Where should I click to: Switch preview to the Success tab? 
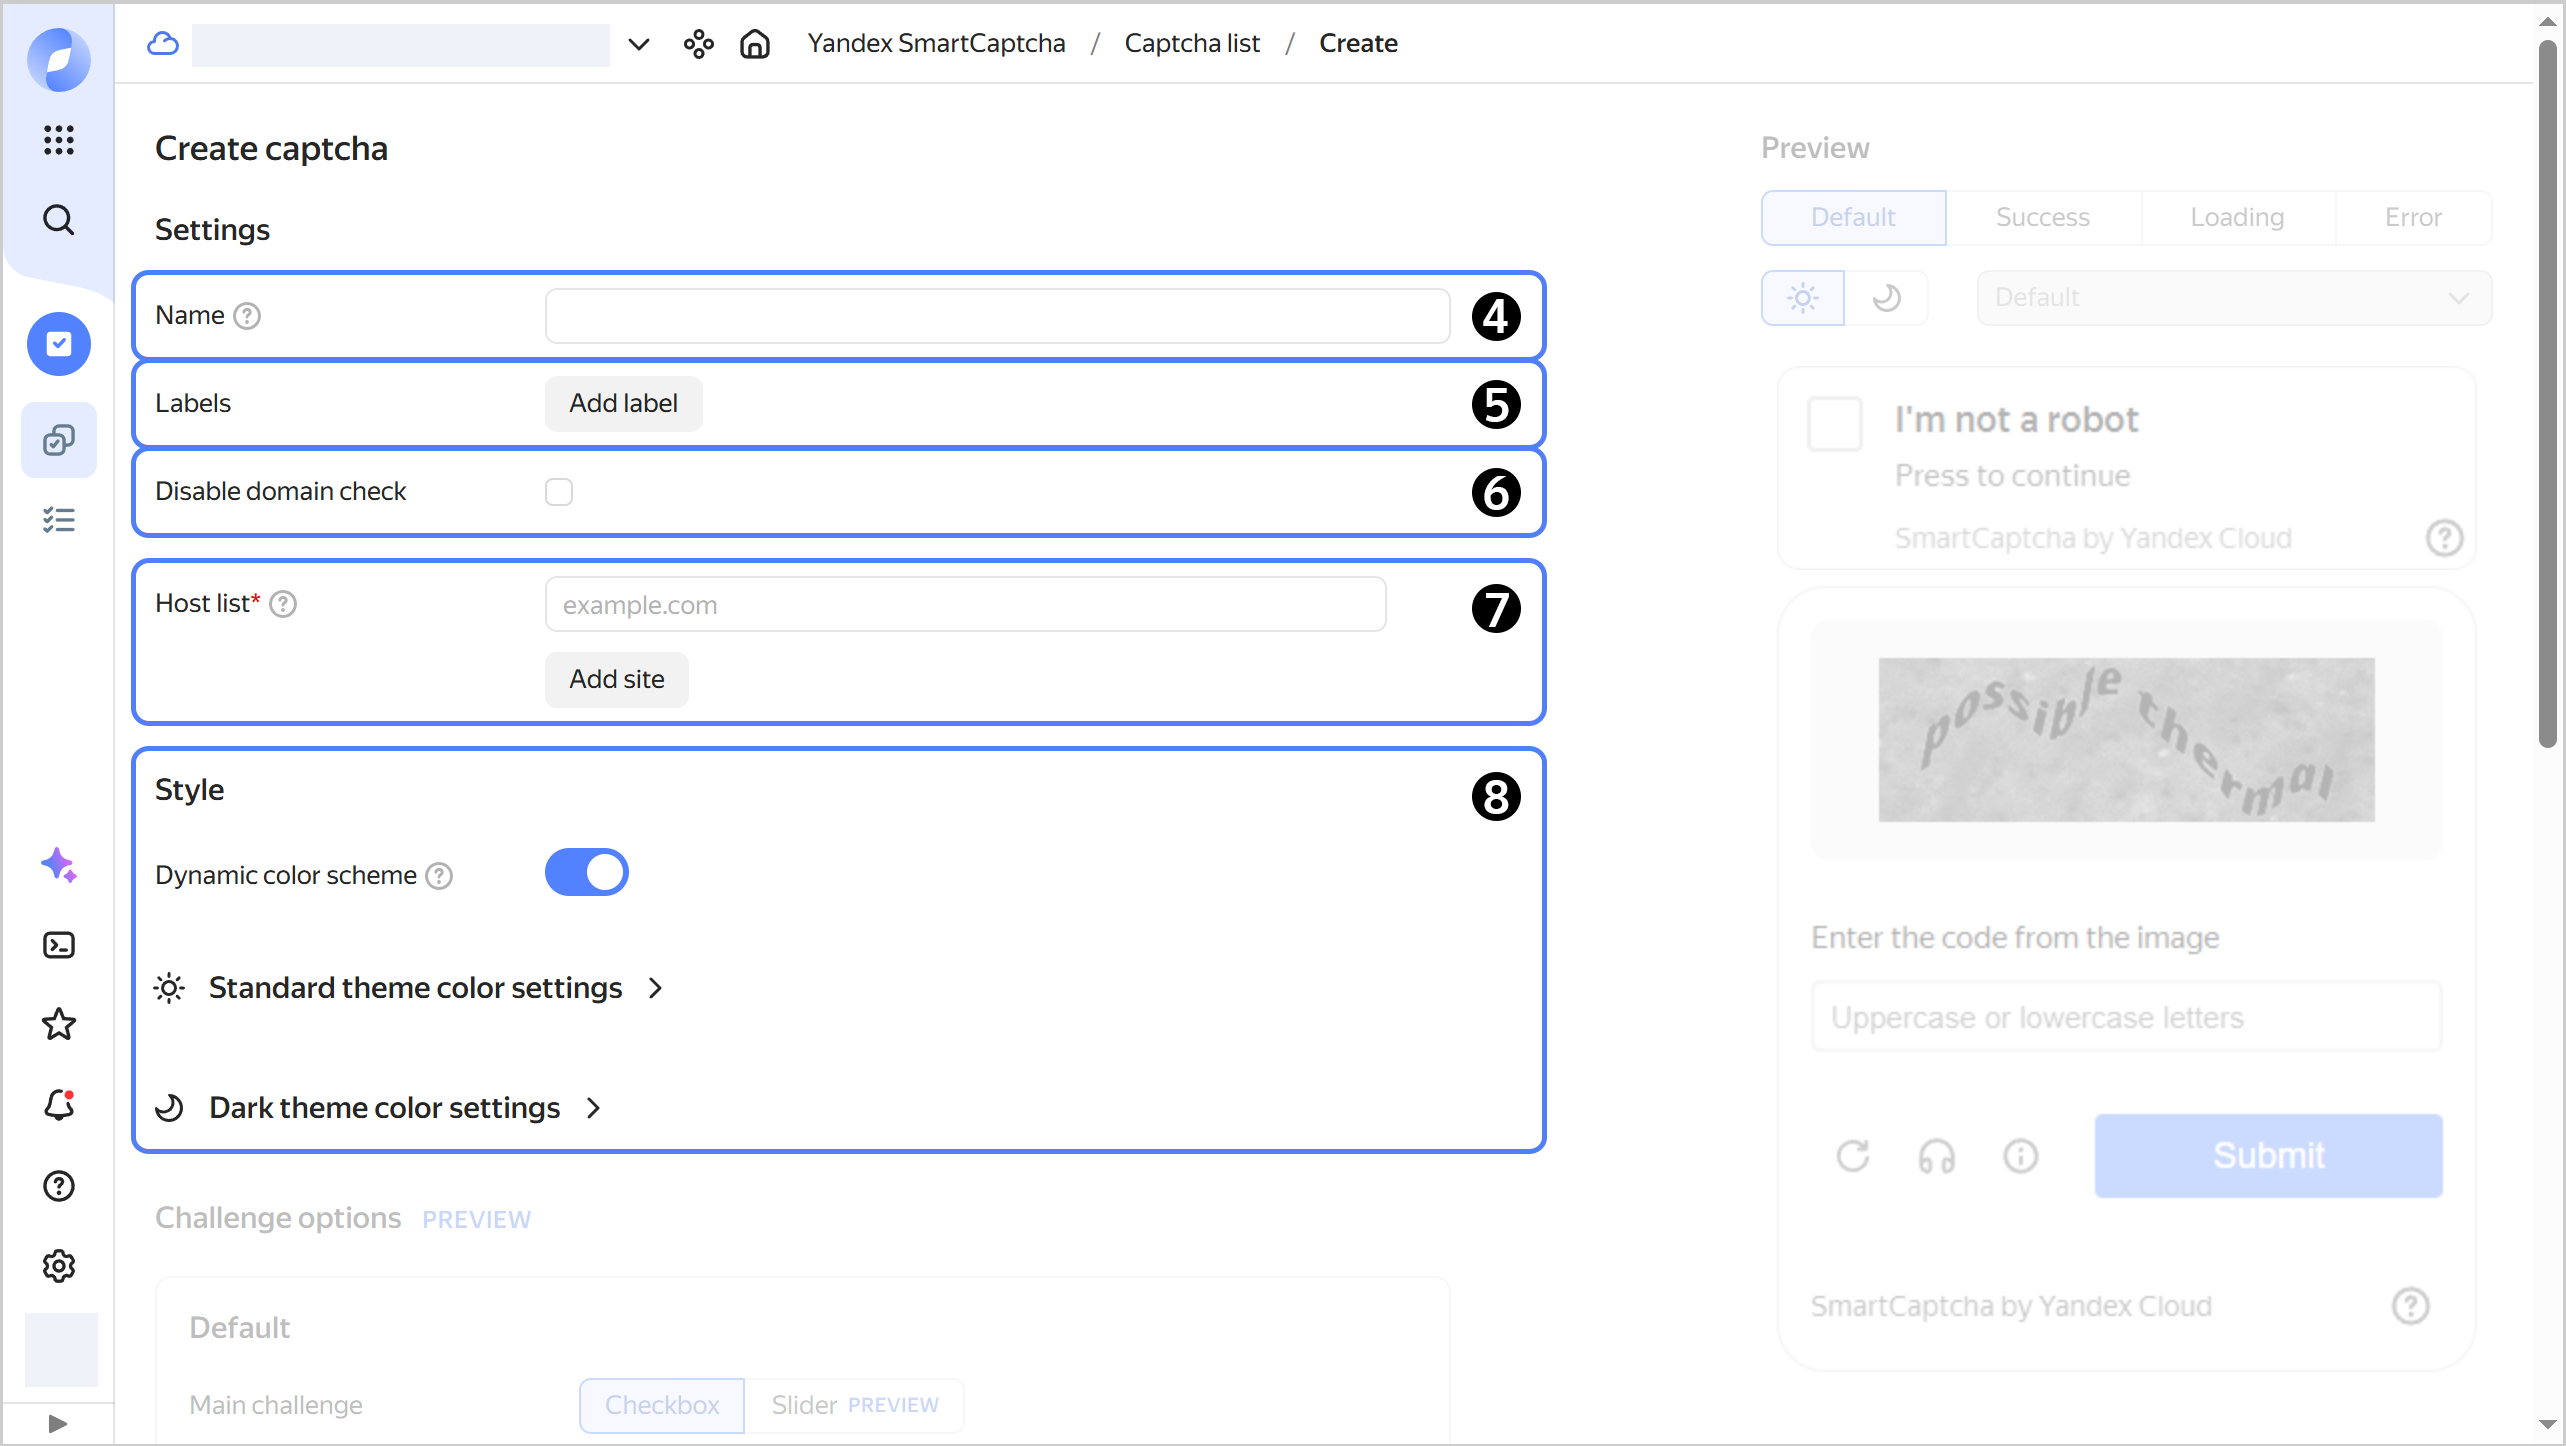pyautogui.click(x=2042, y=218)
